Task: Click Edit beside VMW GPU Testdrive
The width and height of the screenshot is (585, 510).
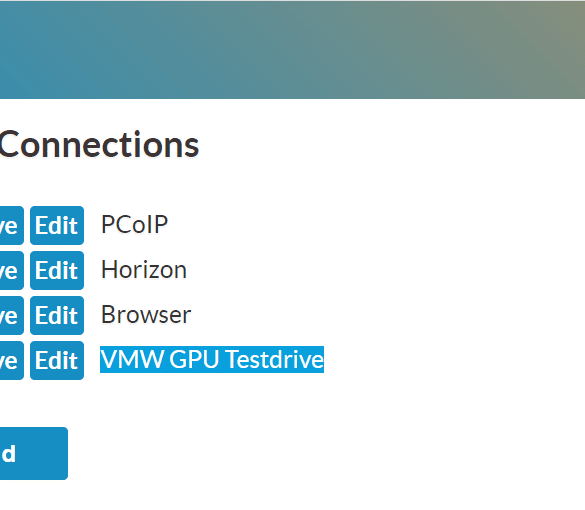Action: [x=57, y=360]
